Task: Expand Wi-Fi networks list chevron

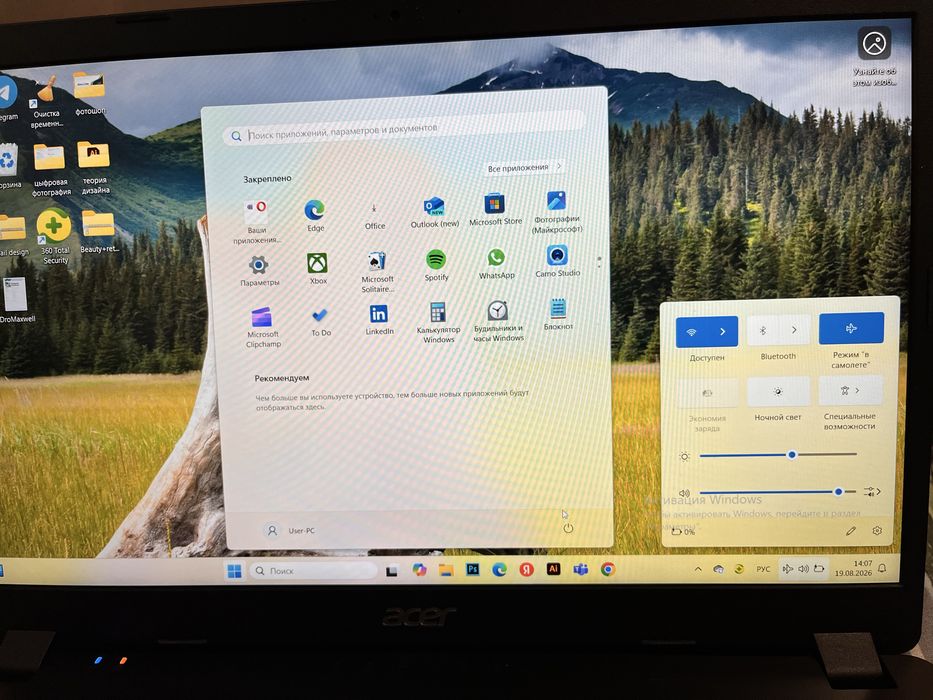Action: [x=723, y=332]
